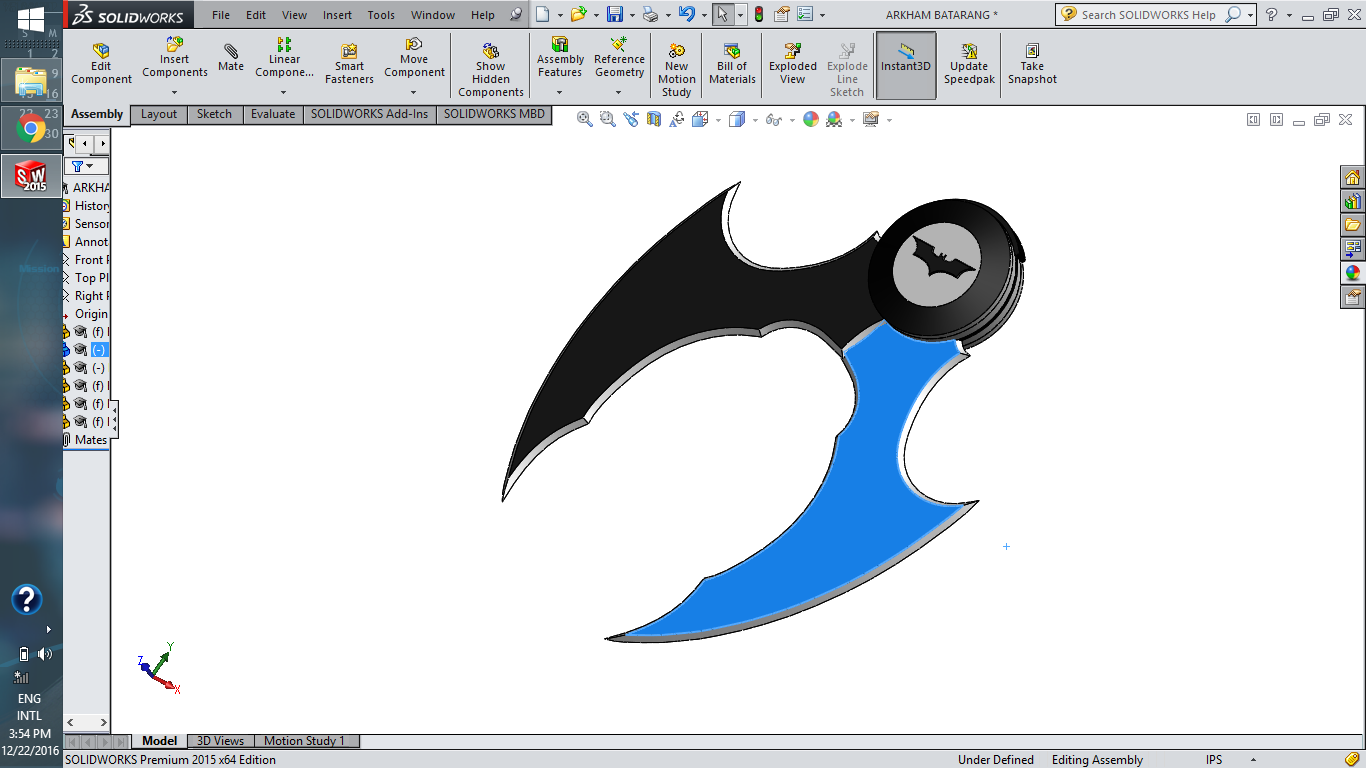Image resolution: width=1366 pixels, height=768 pixels.
Task: Click the Windows Start button
Action: pyautogui.click(x=31, y=18)
